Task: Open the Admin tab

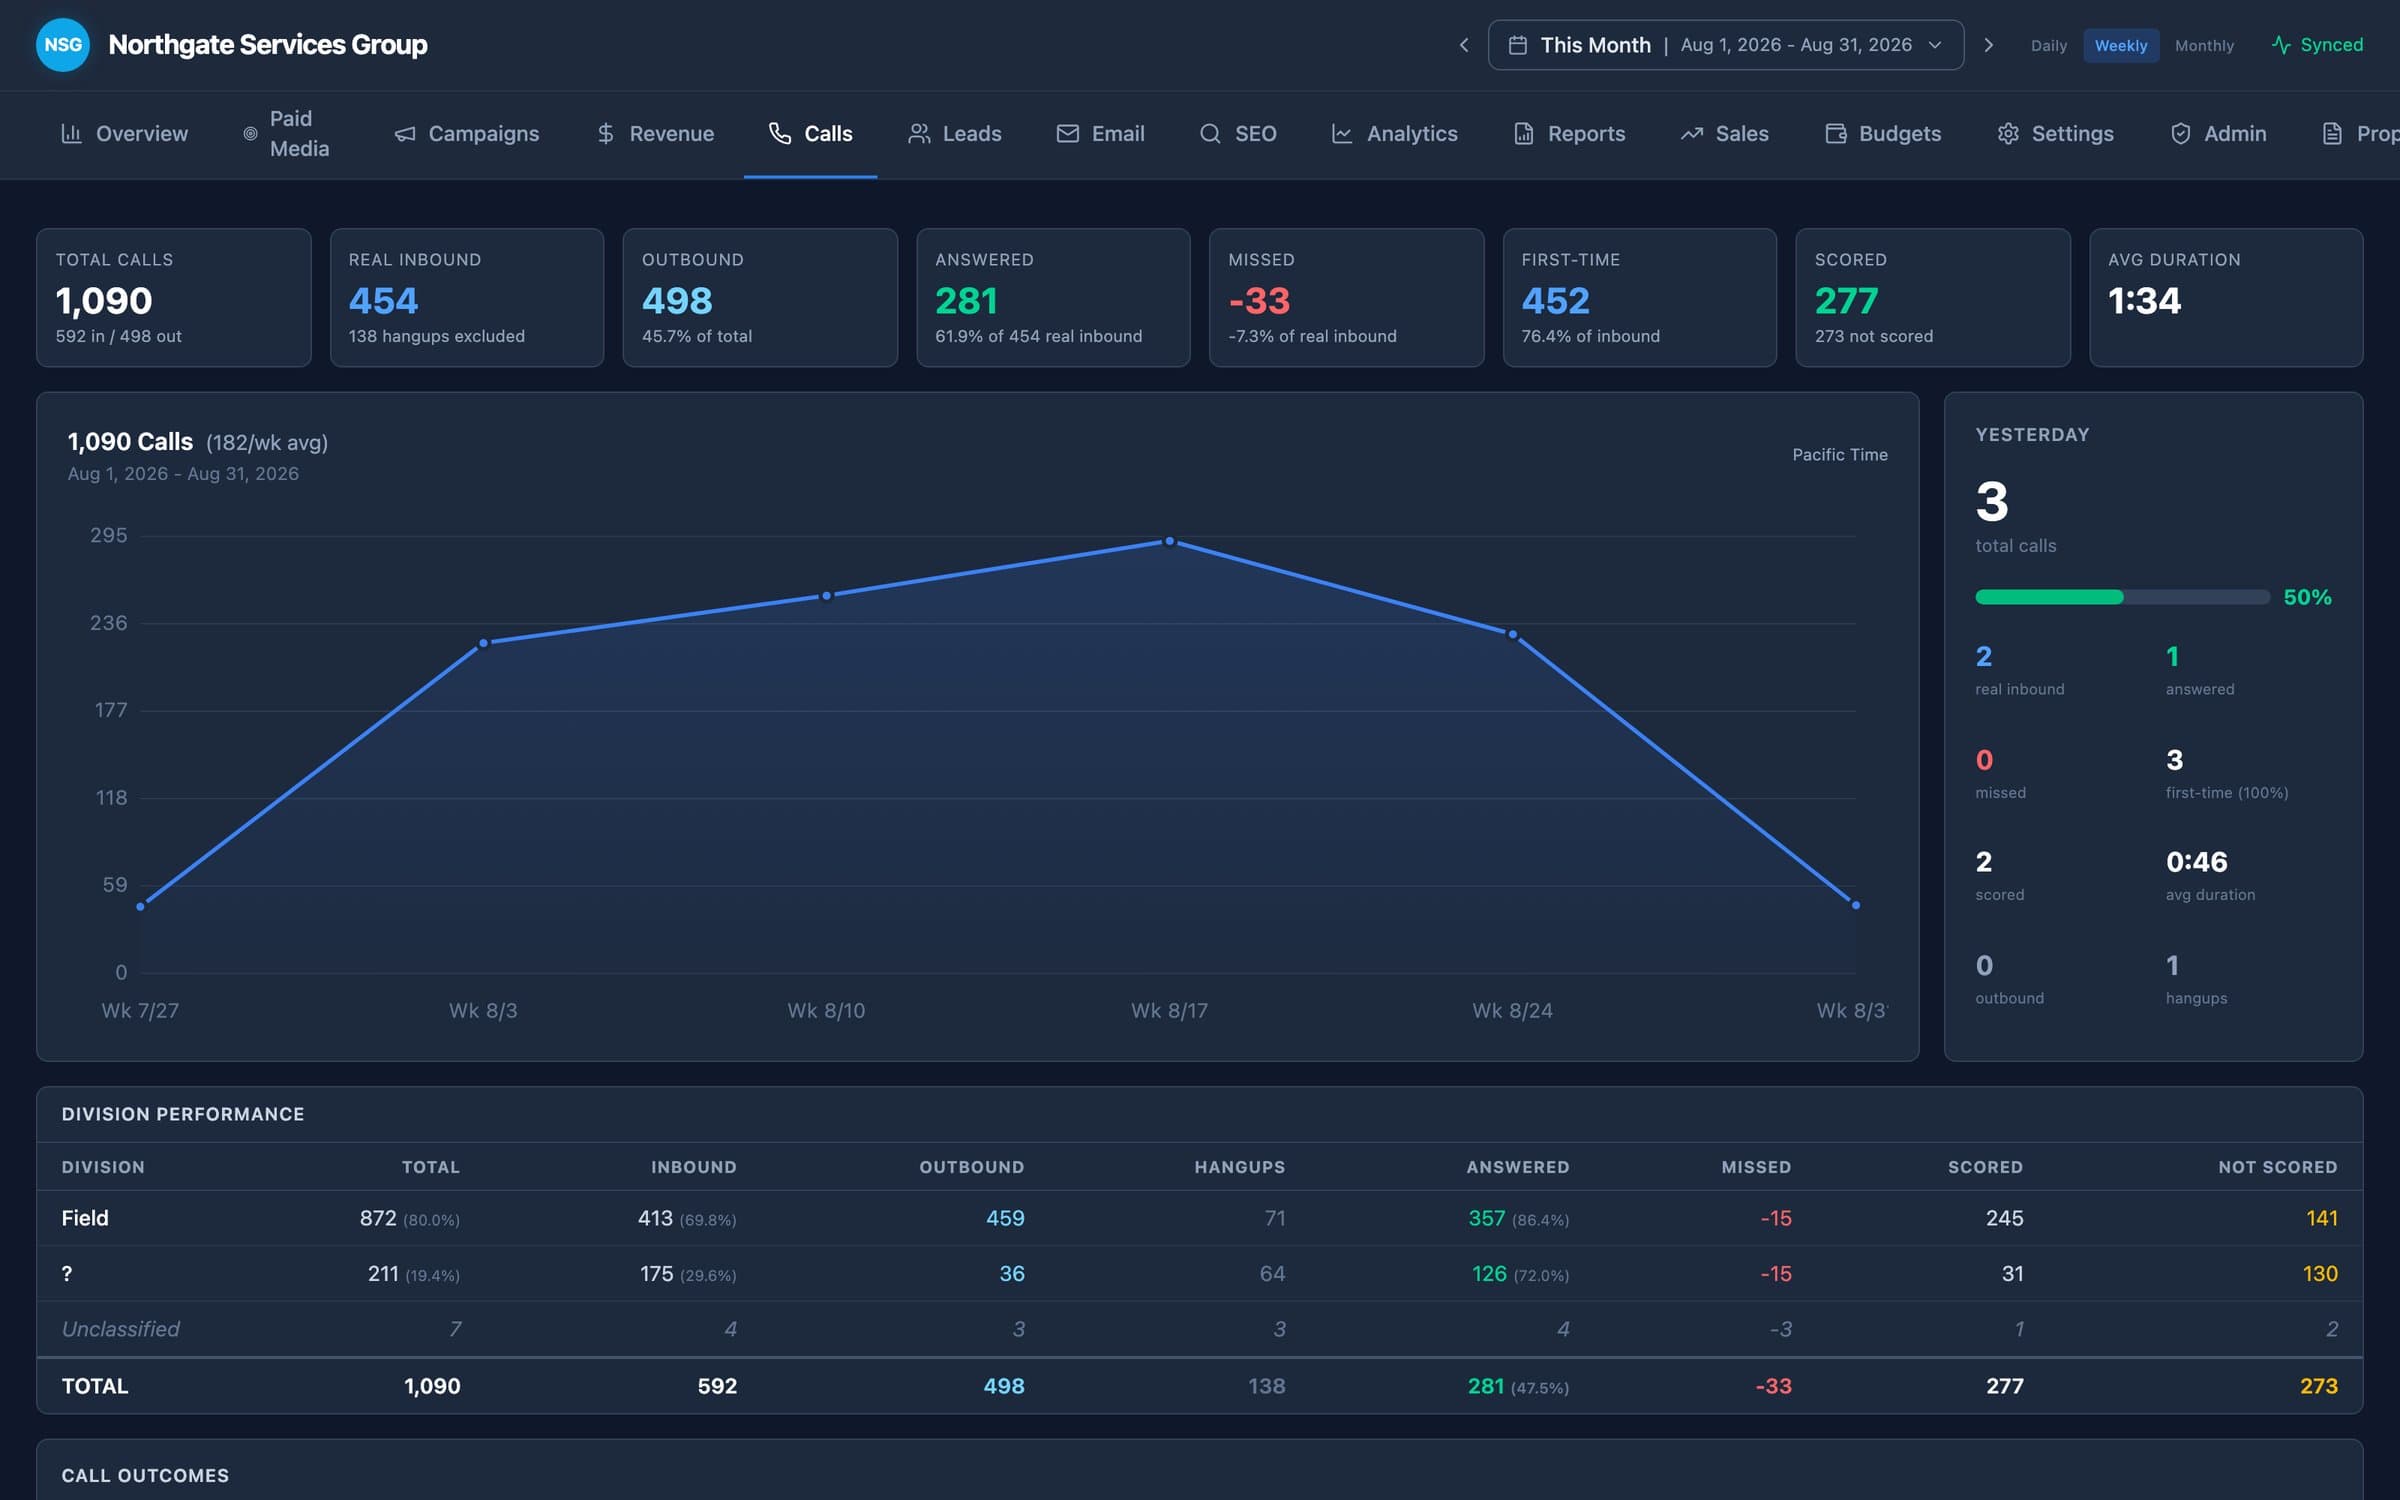Action: (2217, 133)
